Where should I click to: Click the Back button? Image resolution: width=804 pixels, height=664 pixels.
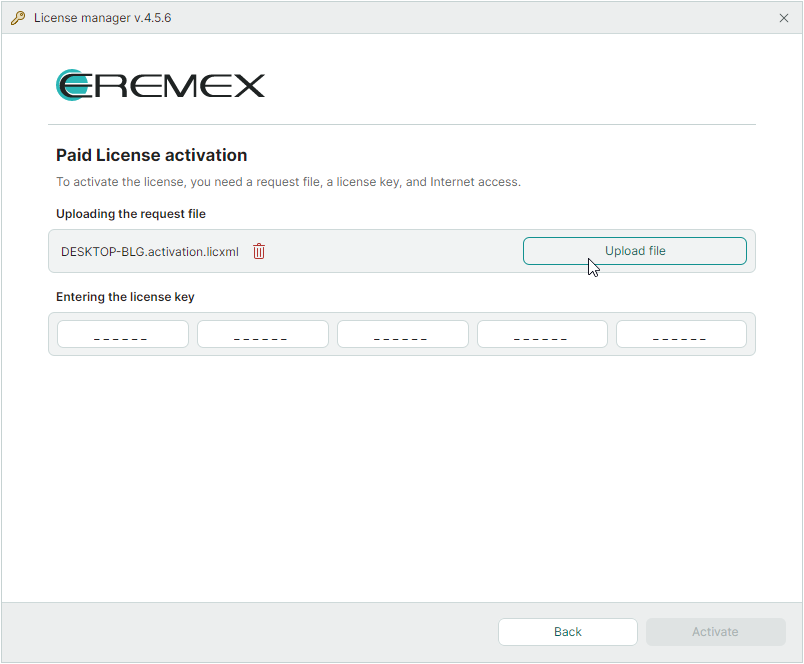pos(568,632)
